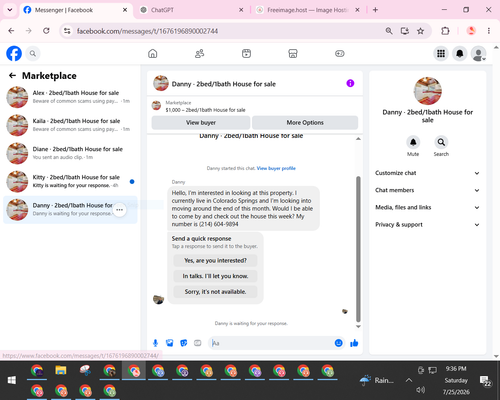
Task: Open the View buyer profile link
Action: (x=276, y=168)
